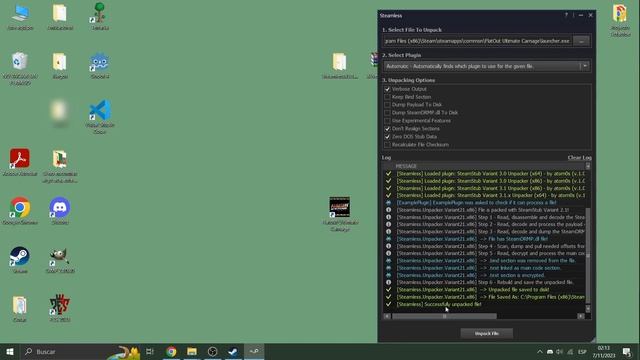The image size is (640, 360).
Task: Click the log scroll left arrow
Action: click(x=387, y=316)
